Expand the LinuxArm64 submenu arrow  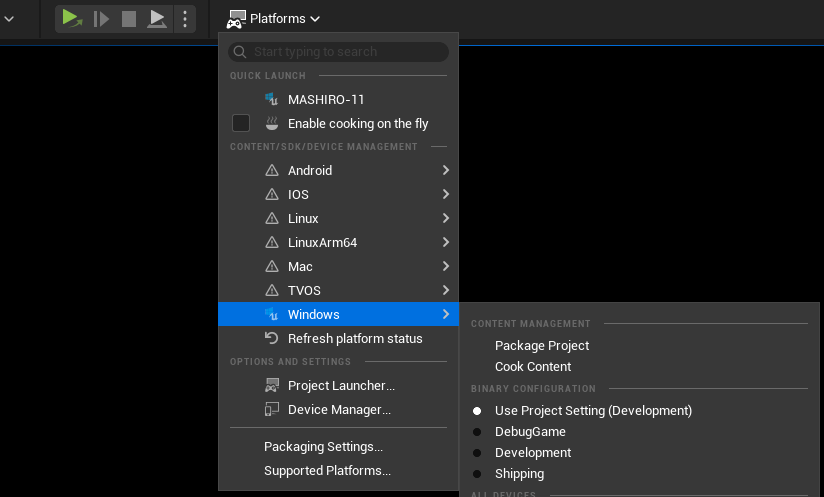point(446,242)
